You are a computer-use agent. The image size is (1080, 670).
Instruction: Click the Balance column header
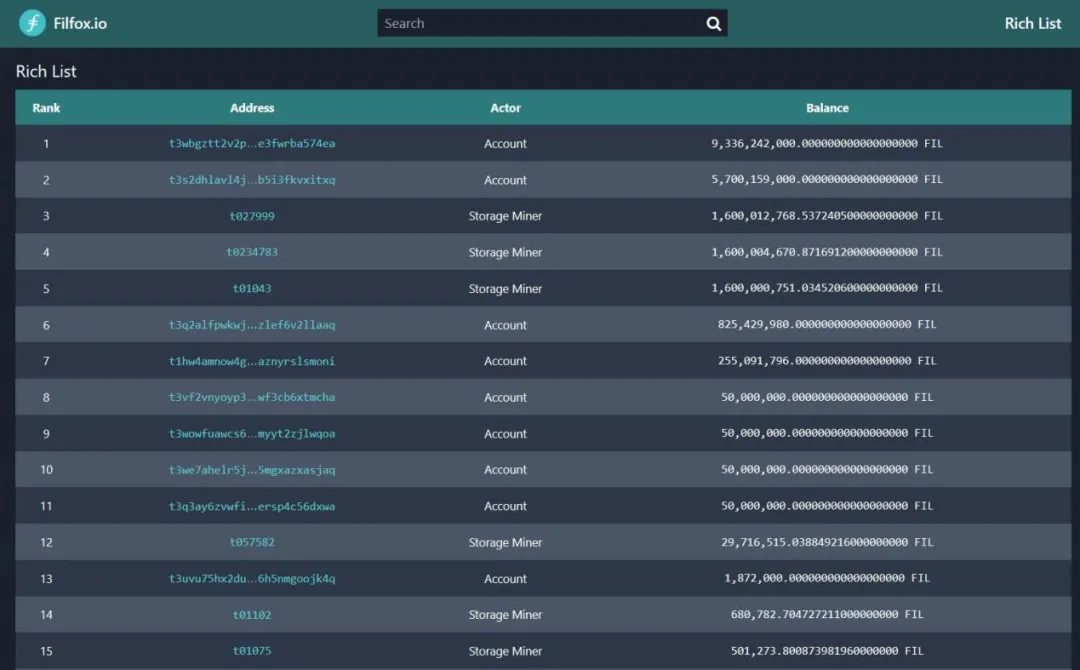(x=827, y=108)
